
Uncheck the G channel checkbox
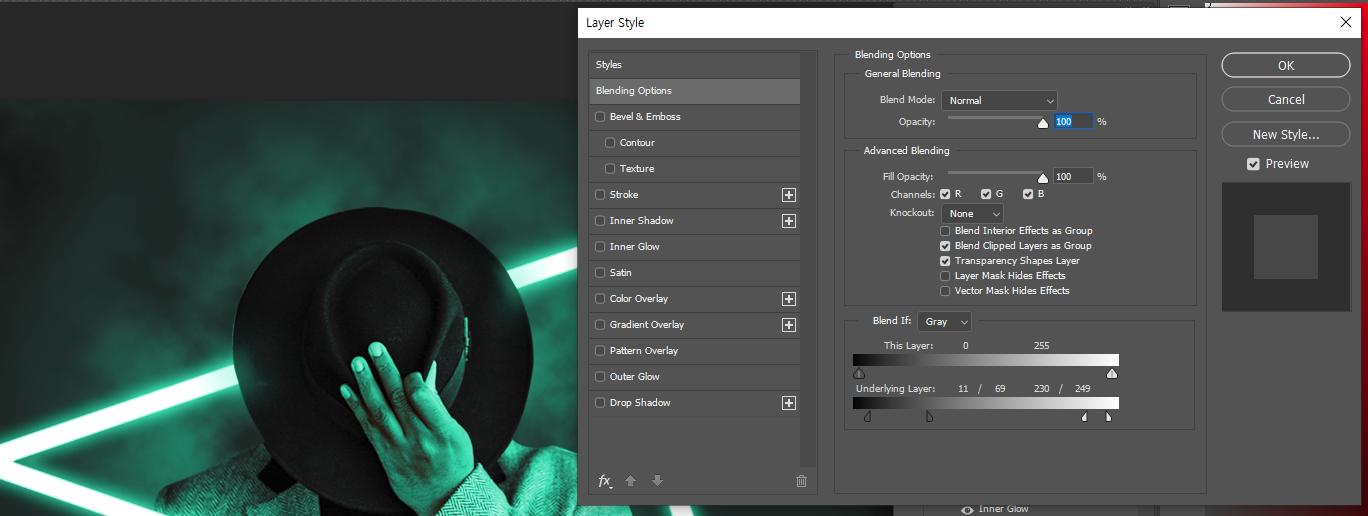(986, 194)
